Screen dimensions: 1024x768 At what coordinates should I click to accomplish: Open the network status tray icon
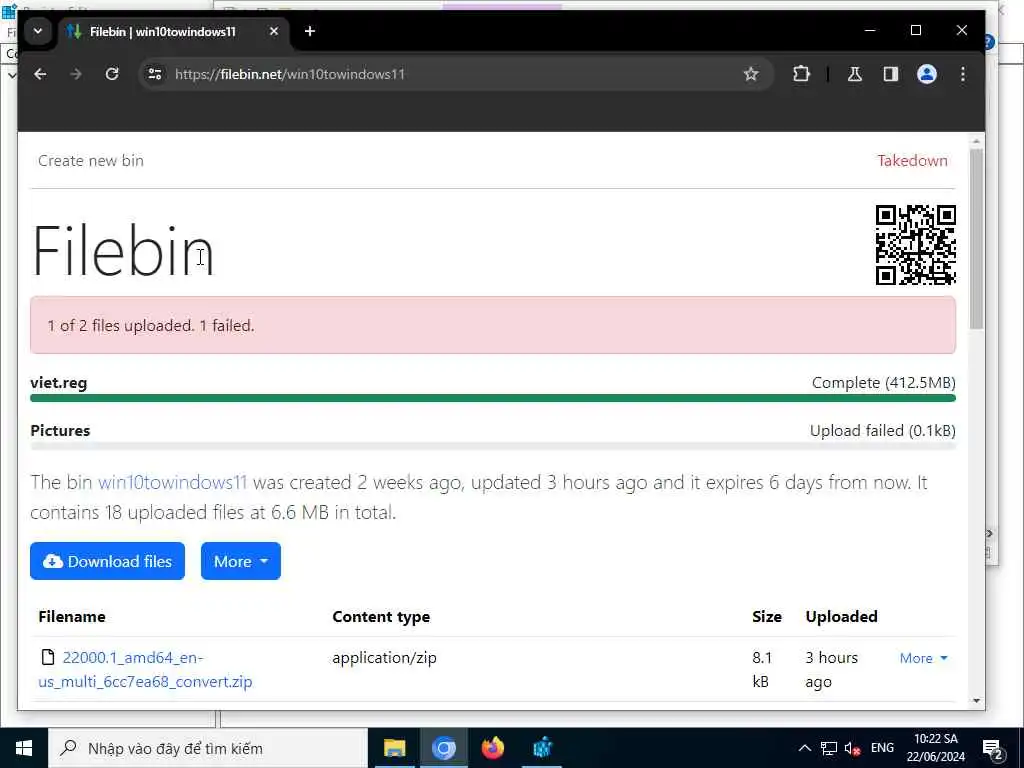coord(829,748)
